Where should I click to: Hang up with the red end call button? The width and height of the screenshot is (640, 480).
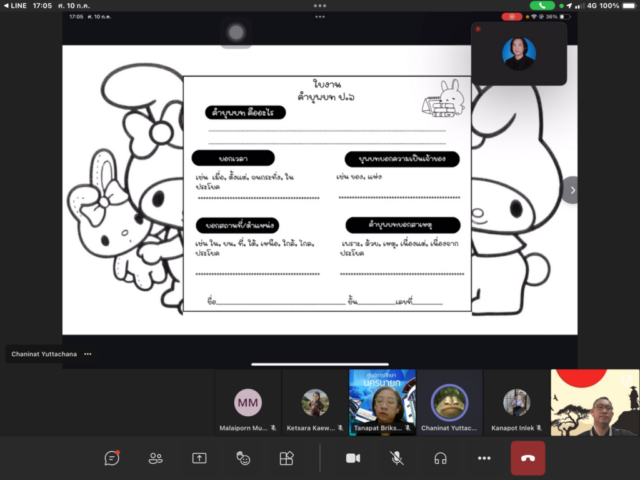528,458
